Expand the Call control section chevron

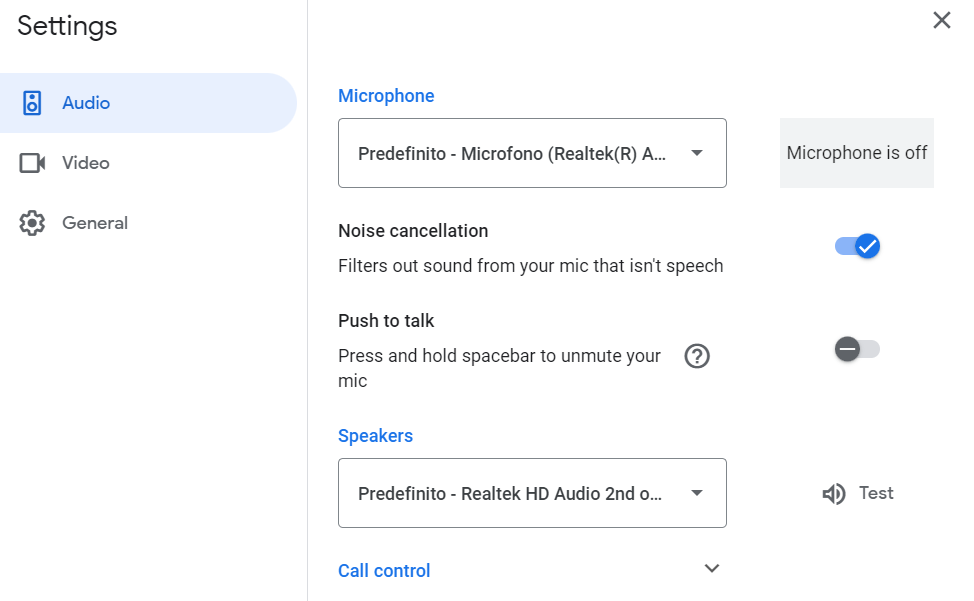pos(712,569)
